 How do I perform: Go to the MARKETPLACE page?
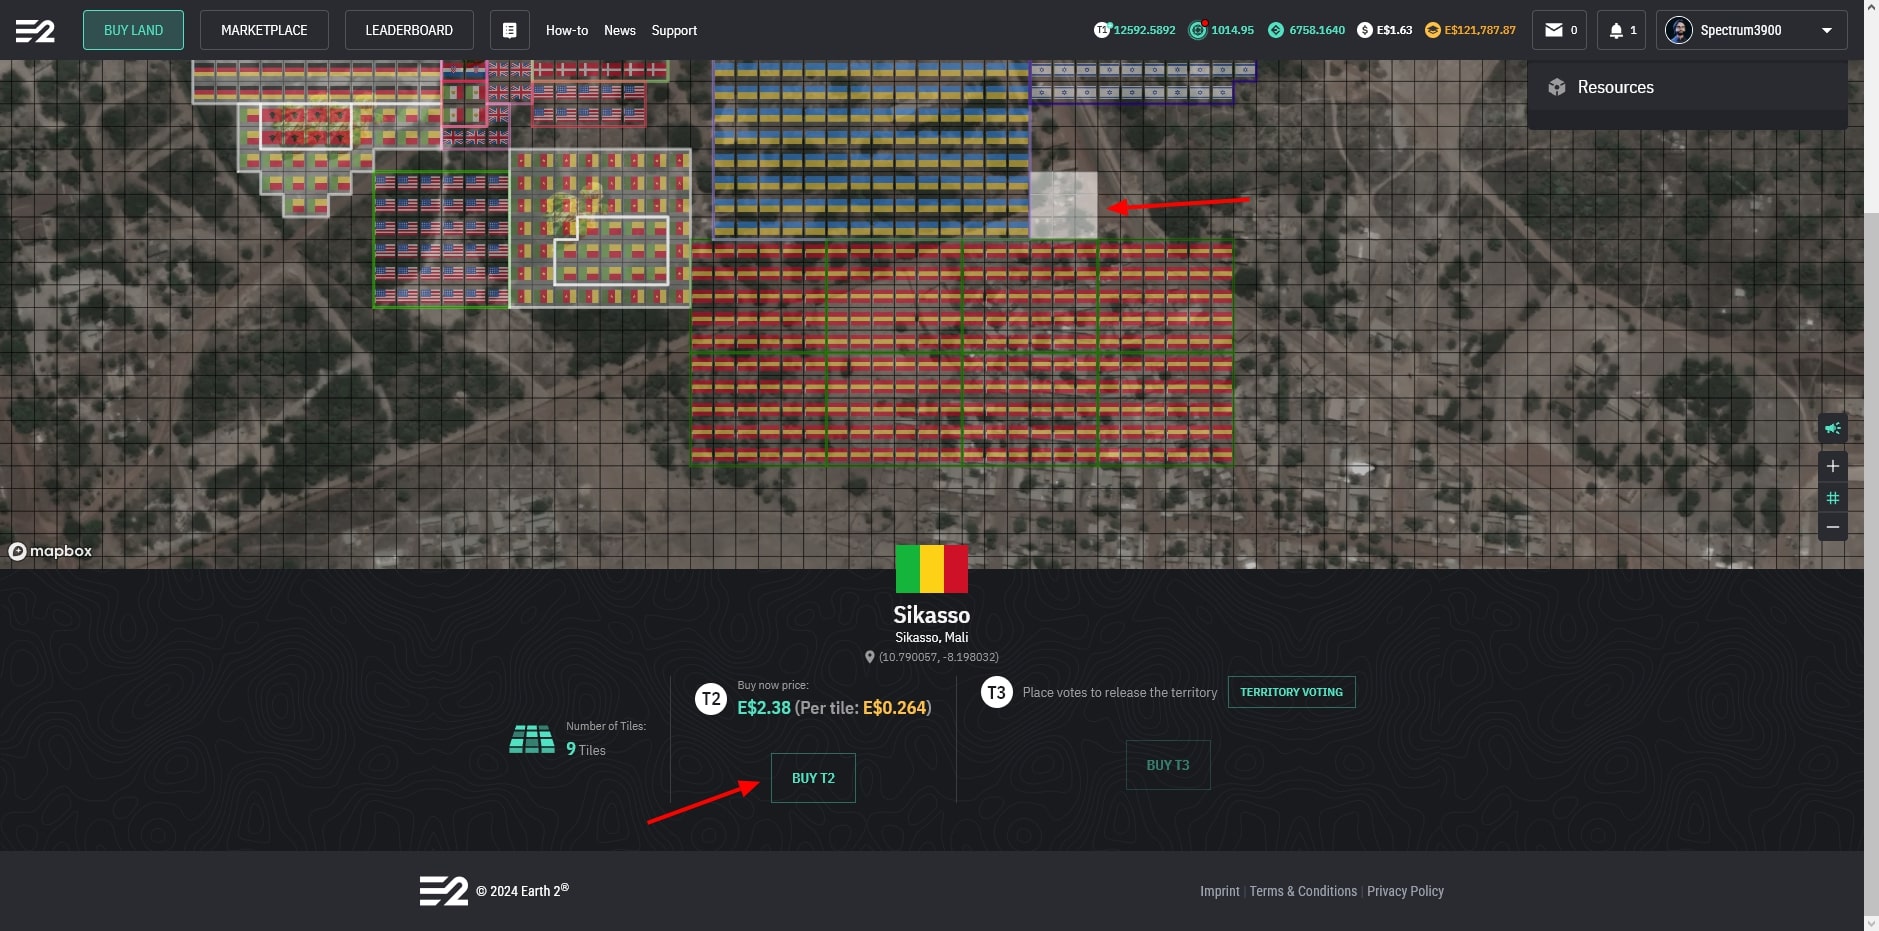coord(264,30)
